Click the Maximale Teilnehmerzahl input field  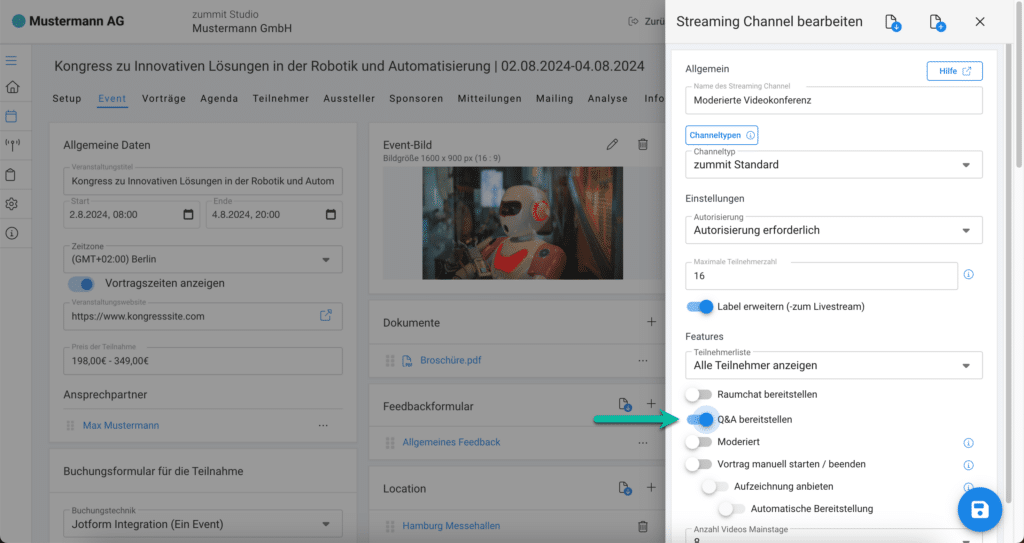click(x=820, y=276)
